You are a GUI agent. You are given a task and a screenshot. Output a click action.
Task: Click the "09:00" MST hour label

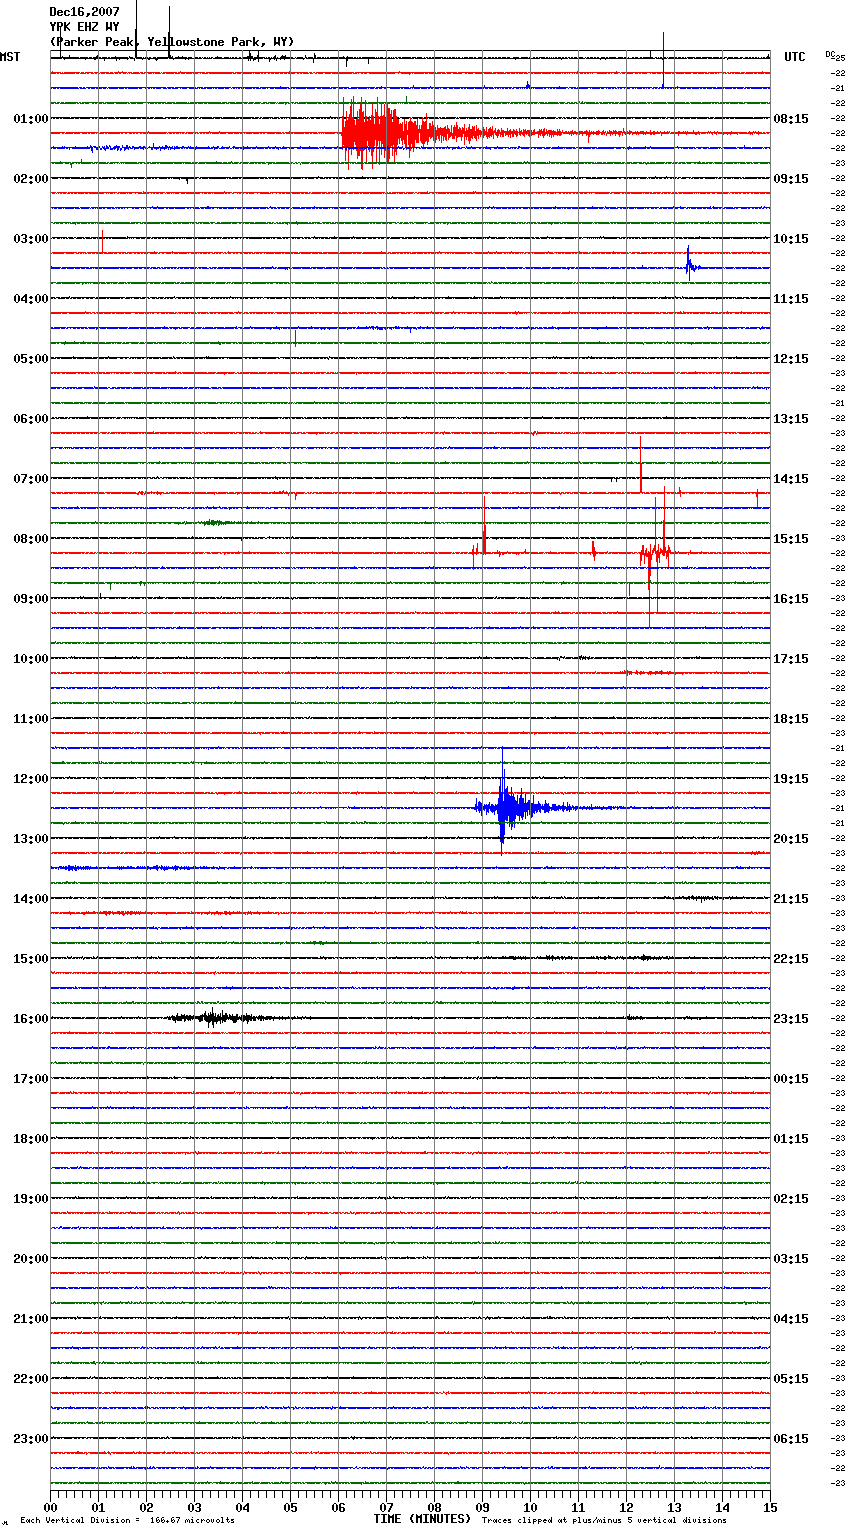[x=31, y=599]
